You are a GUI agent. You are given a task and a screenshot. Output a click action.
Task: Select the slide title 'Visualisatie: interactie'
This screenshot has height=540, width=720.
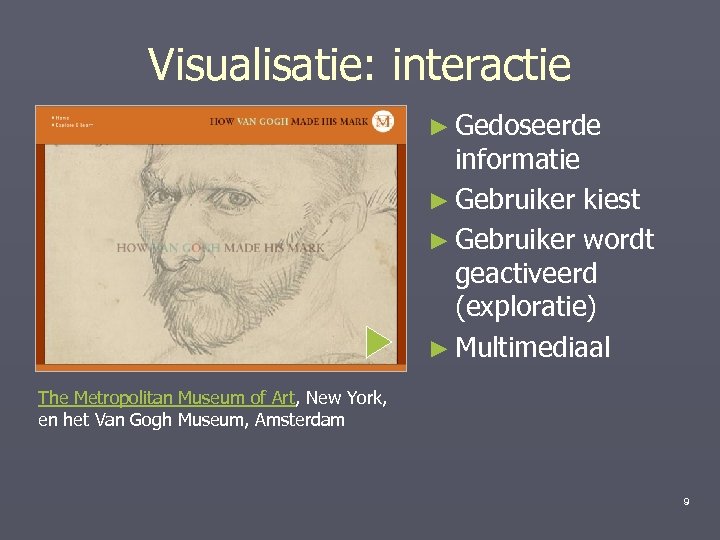point(360,64)
